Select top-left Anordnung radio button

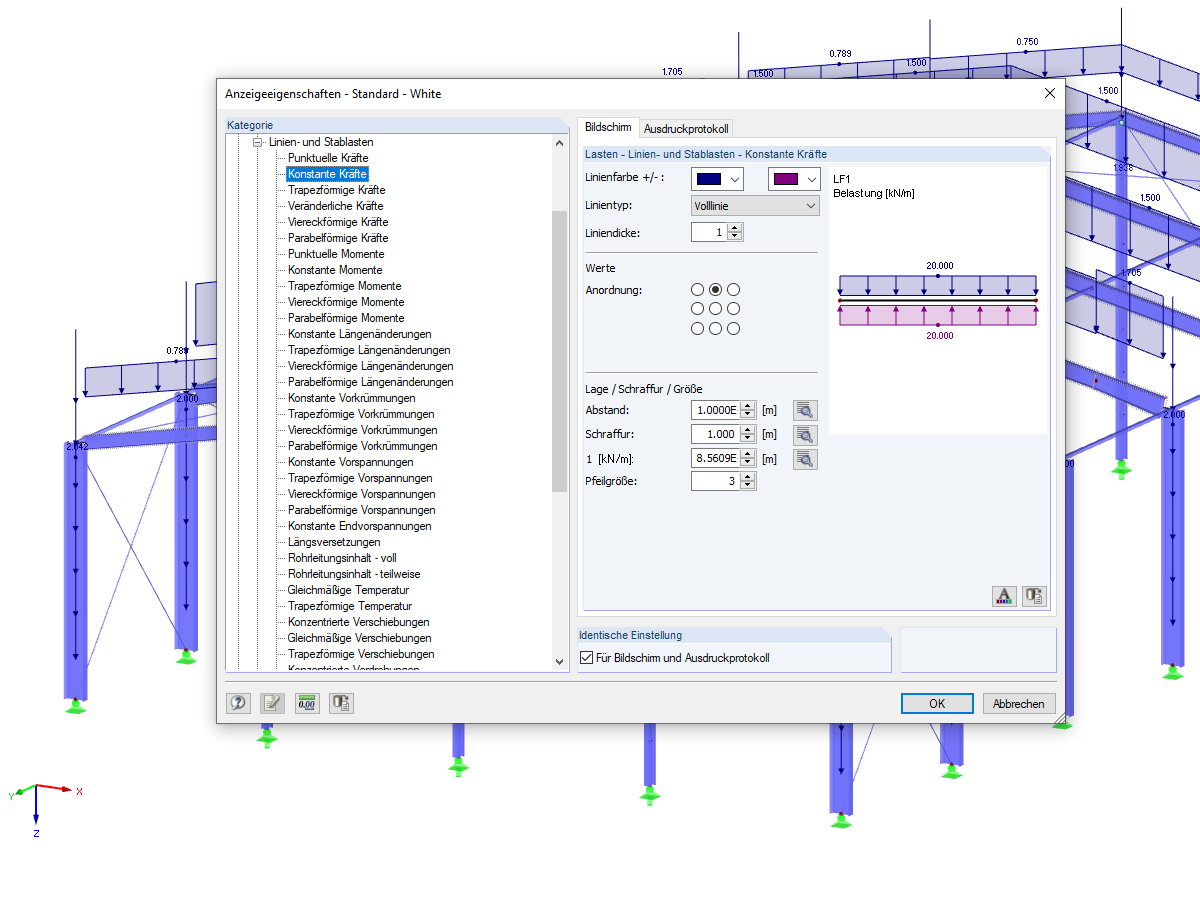tap(697, 289)
